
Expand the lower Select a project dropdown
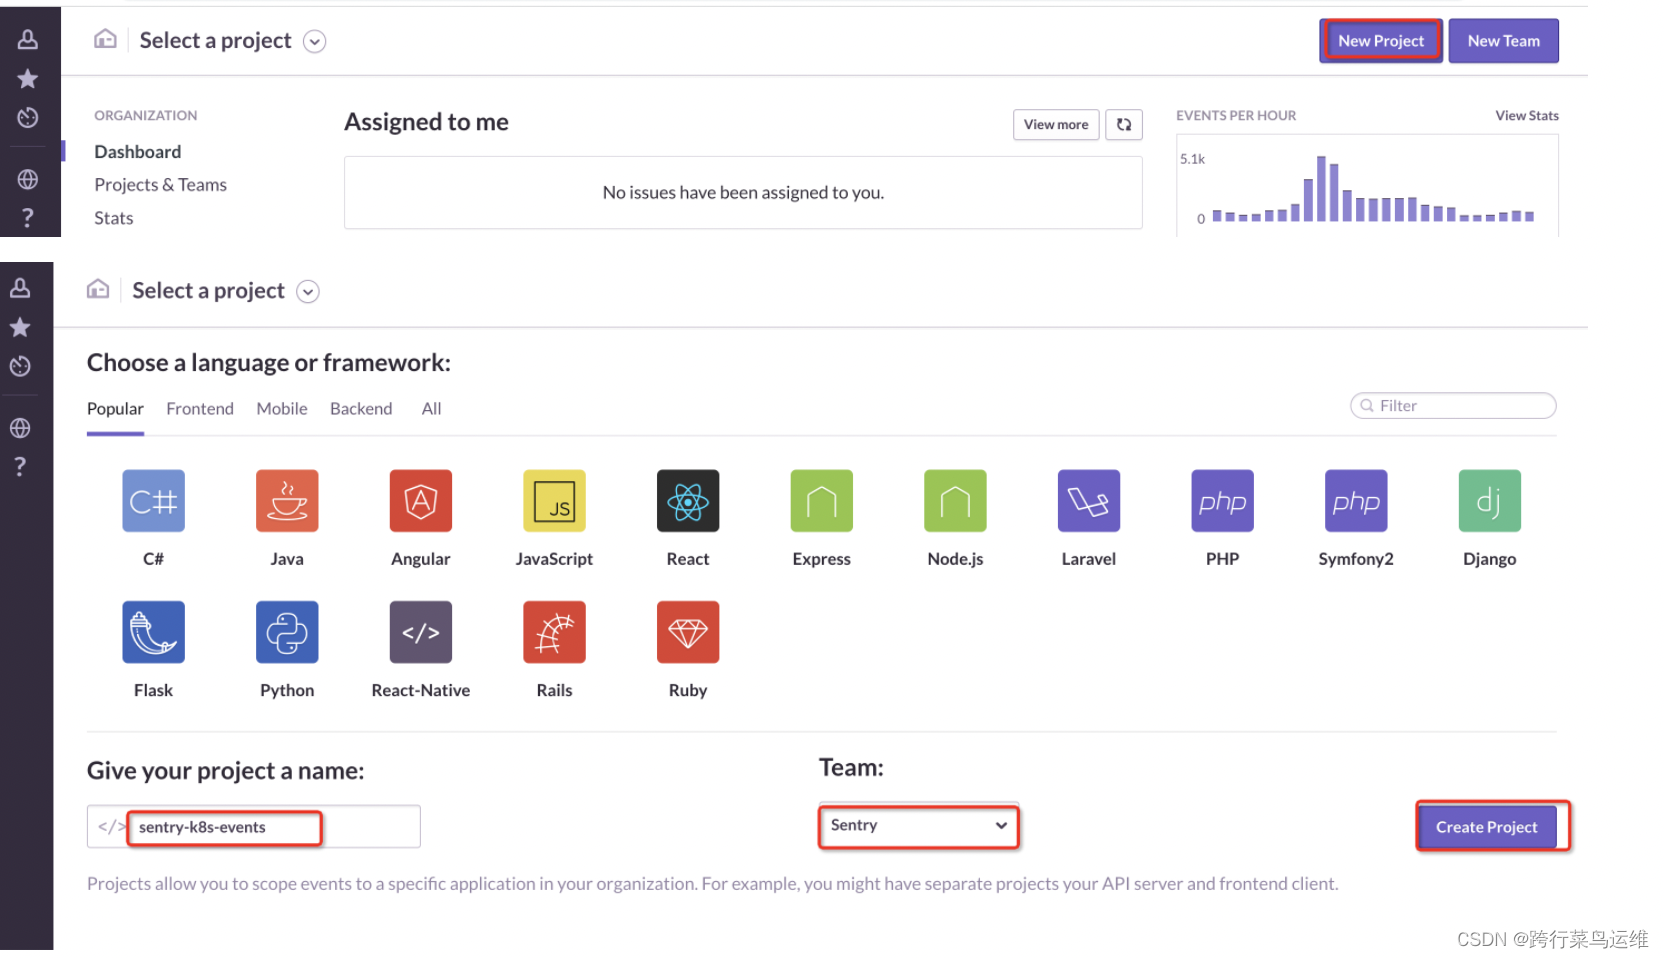[x=308, y=292]
